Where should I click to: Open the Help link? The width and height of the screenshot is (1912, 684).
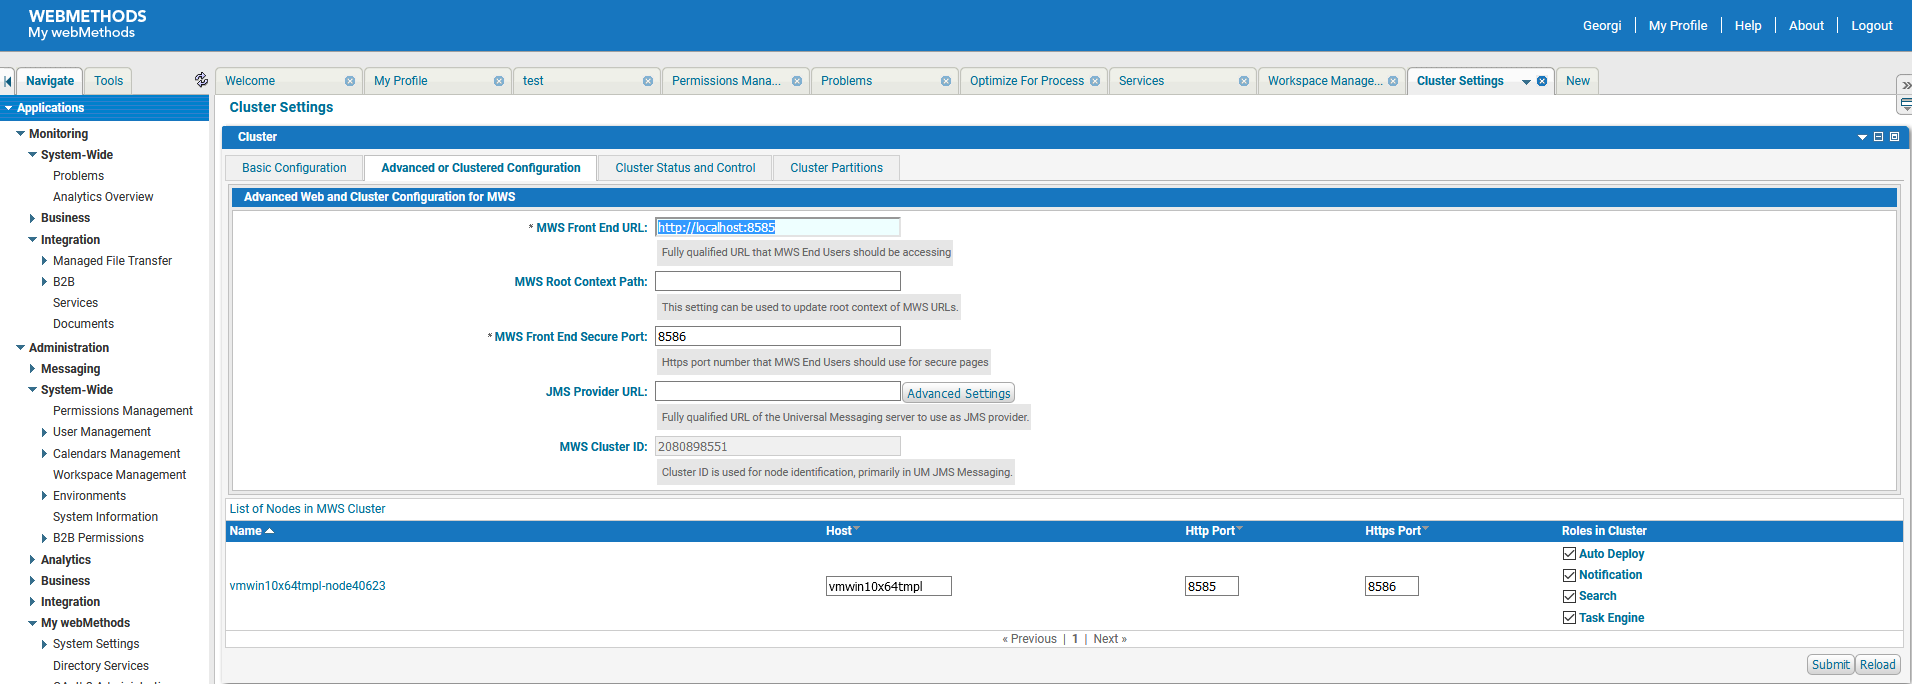pos(1748,26)
